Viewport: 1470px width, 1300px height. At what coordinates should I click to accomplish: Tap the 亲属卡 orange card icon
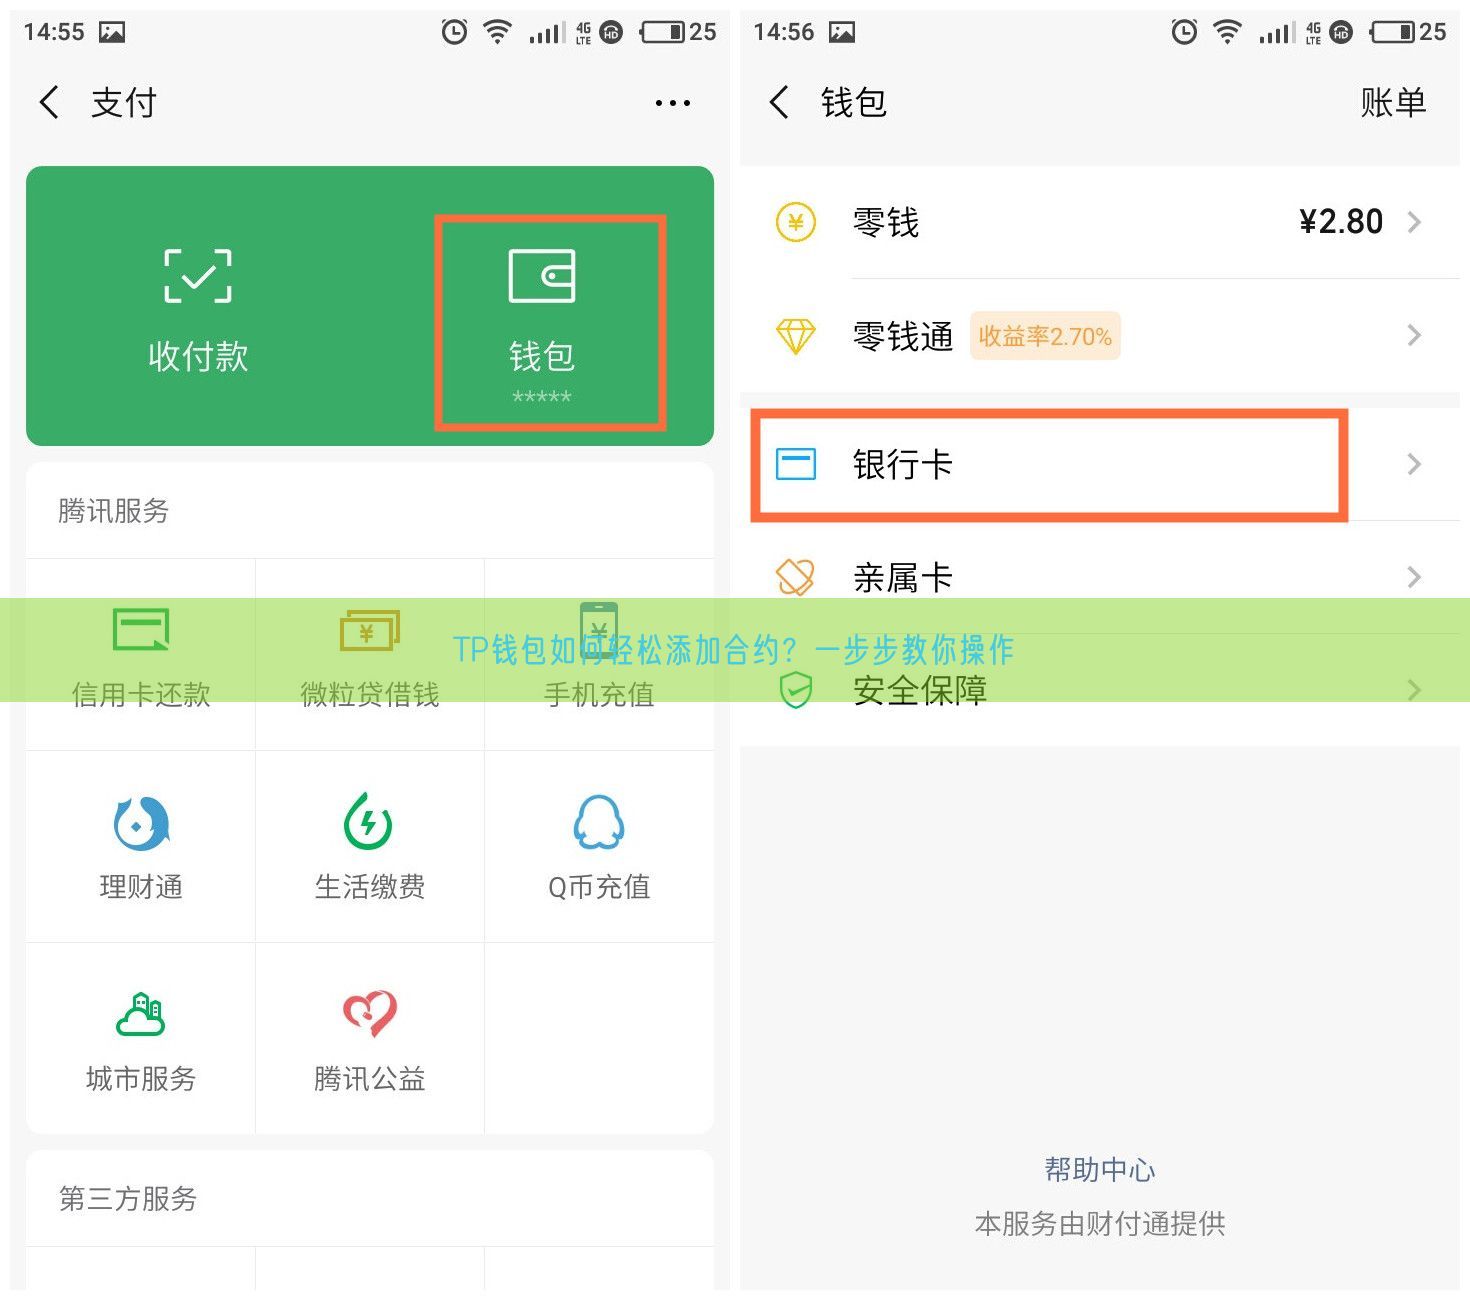click(796, 577)
